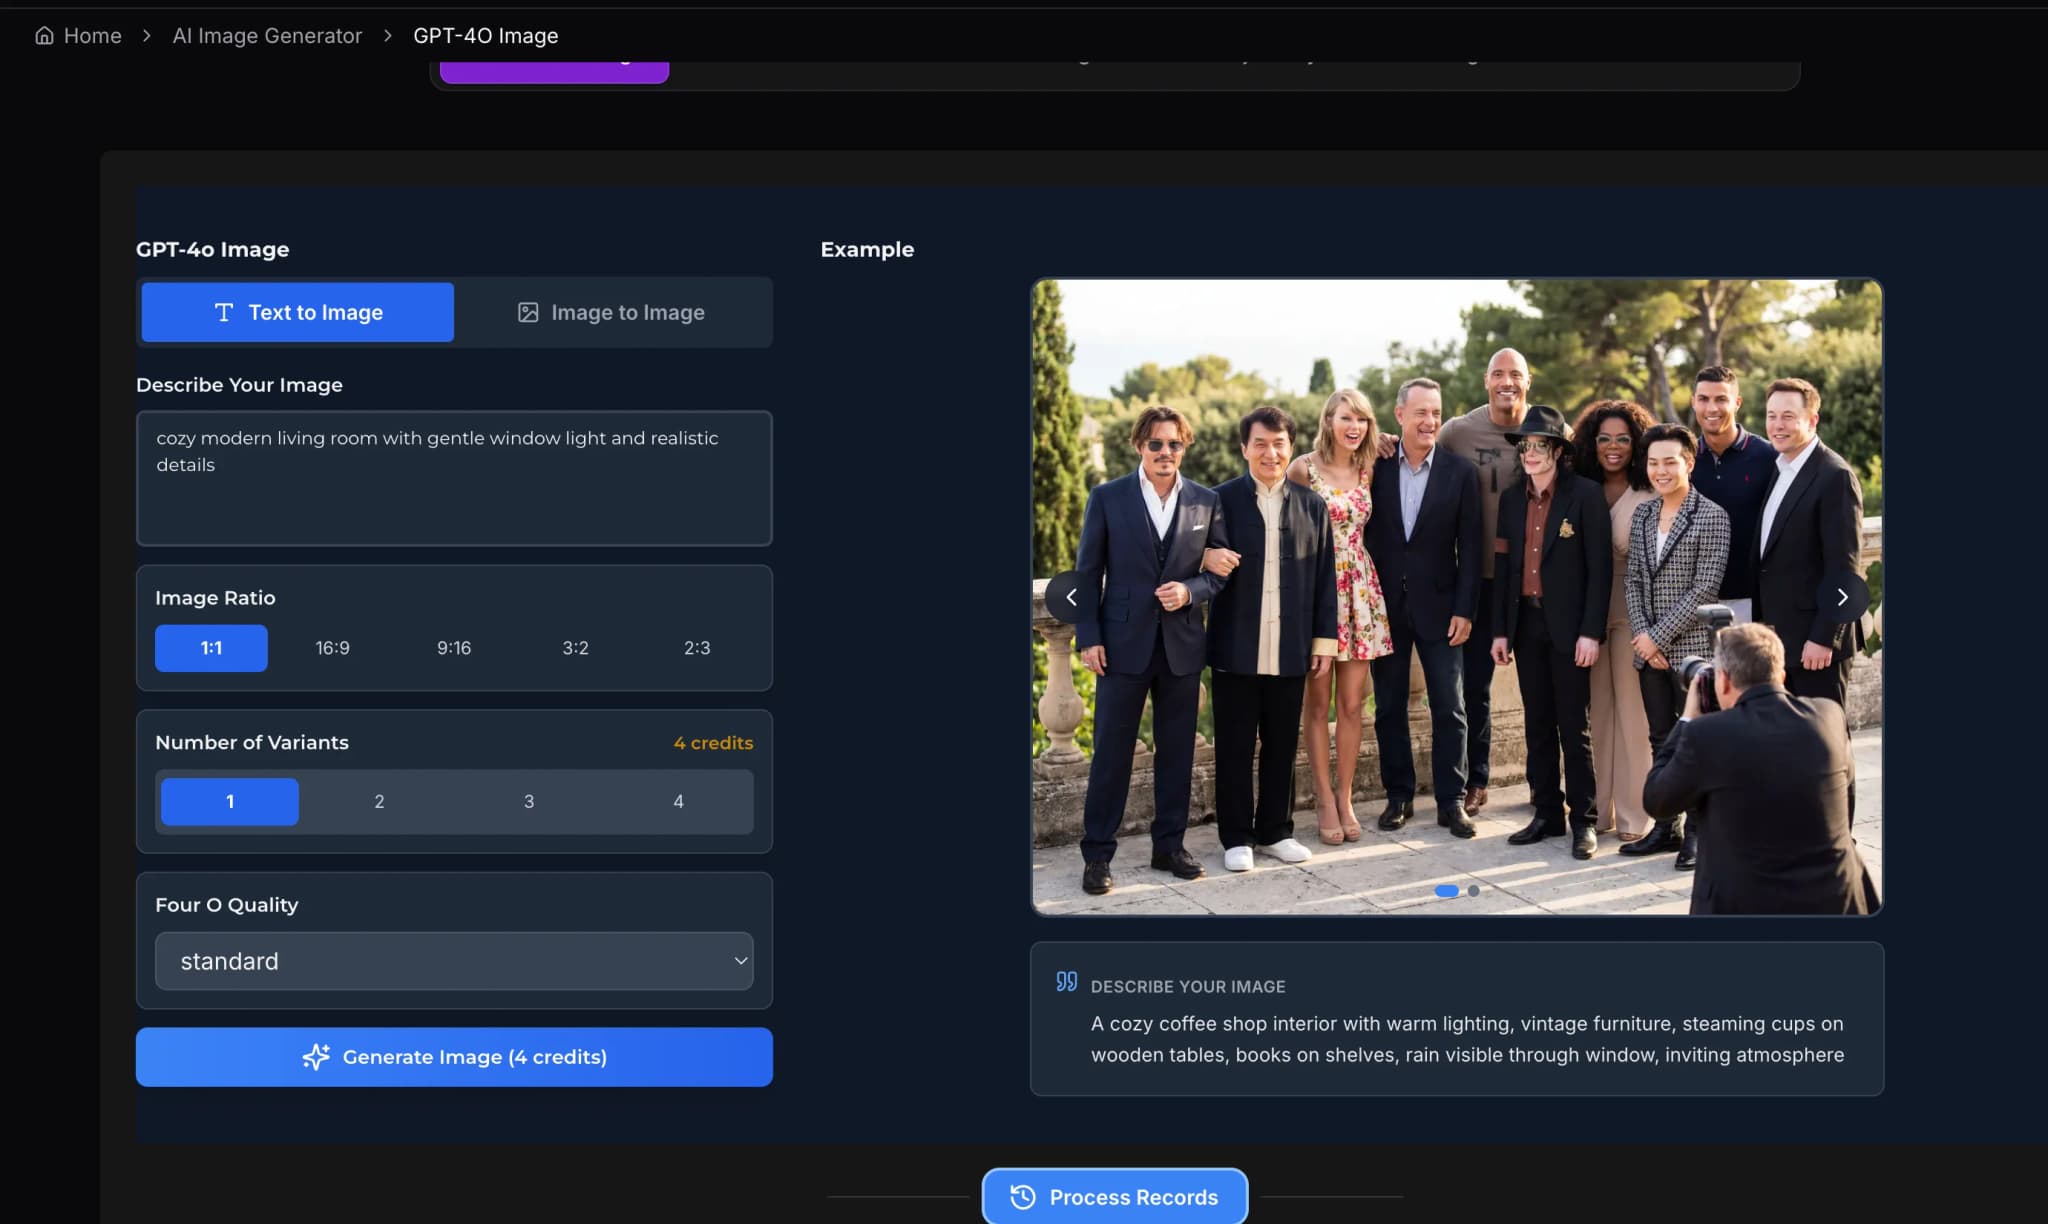The width and height of the screenshot is (2048, 1224).
Task: Click the quality dropdown chevron arrow
Action: coord(741,961)
